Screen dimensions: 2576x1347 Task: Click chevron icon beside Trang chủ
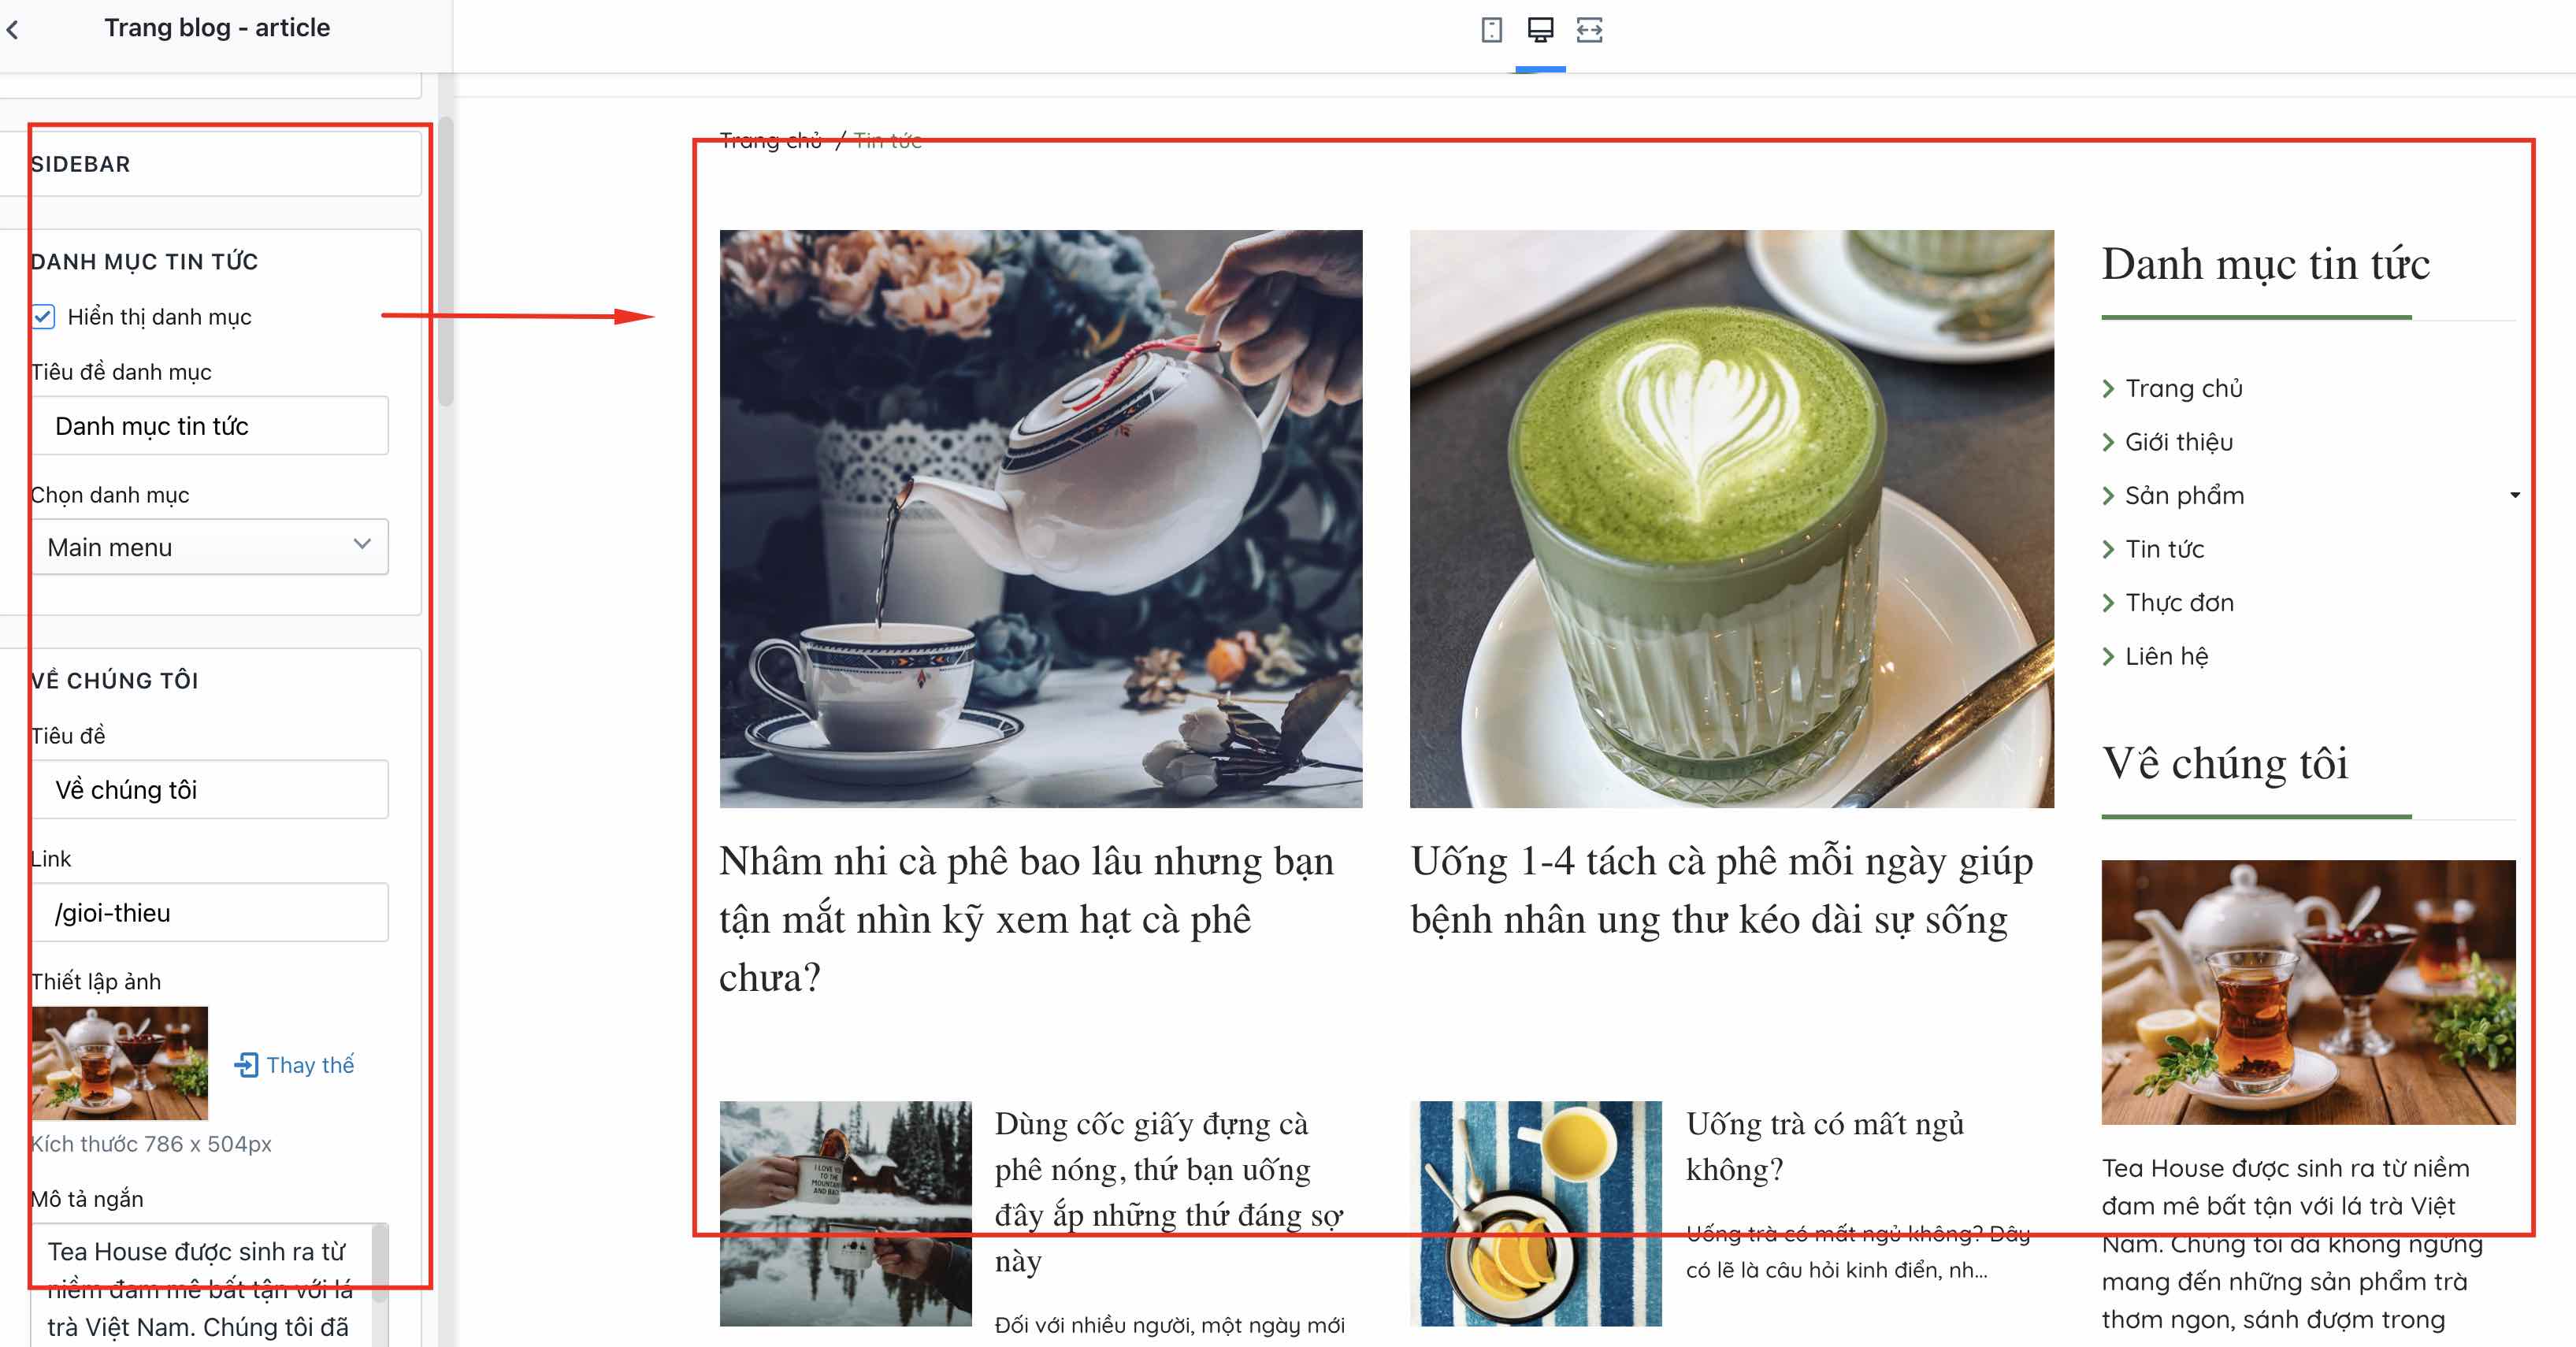pos(2108,389)
